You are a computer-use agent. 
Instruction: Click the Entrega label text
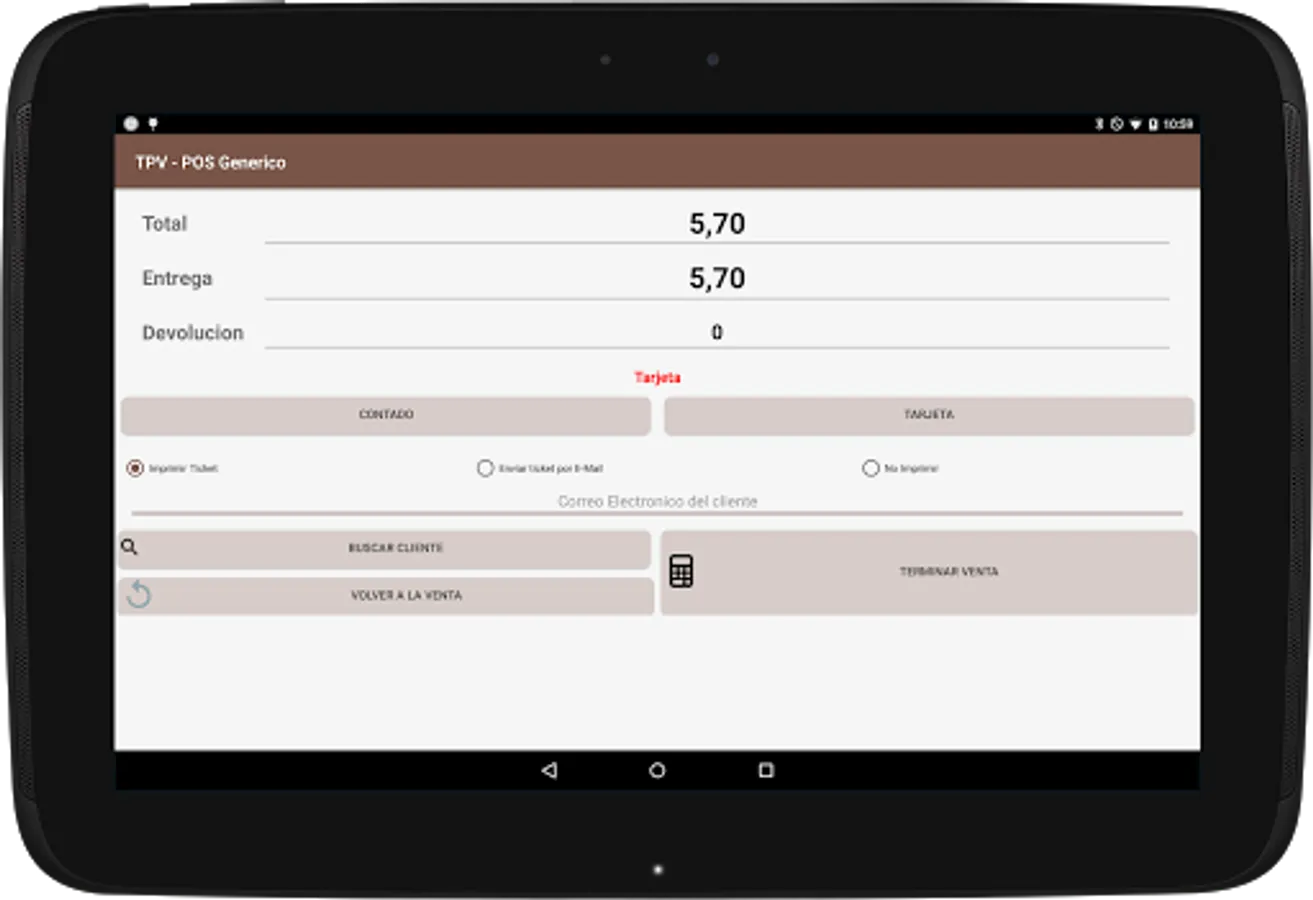click(177, 278)
